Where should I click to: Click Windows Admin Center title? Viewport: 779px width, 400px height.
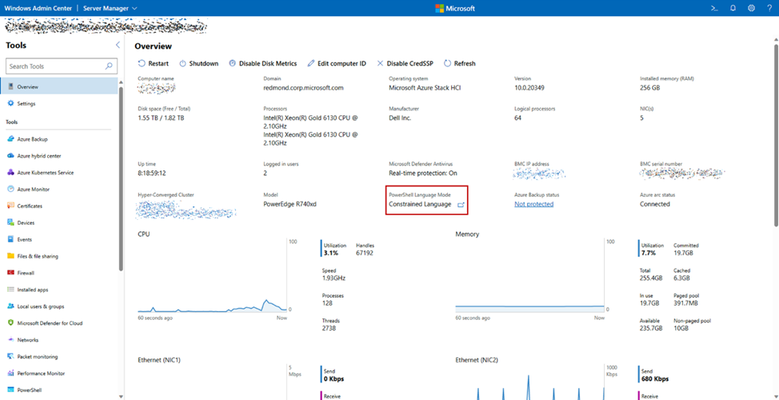pos(38,8)
